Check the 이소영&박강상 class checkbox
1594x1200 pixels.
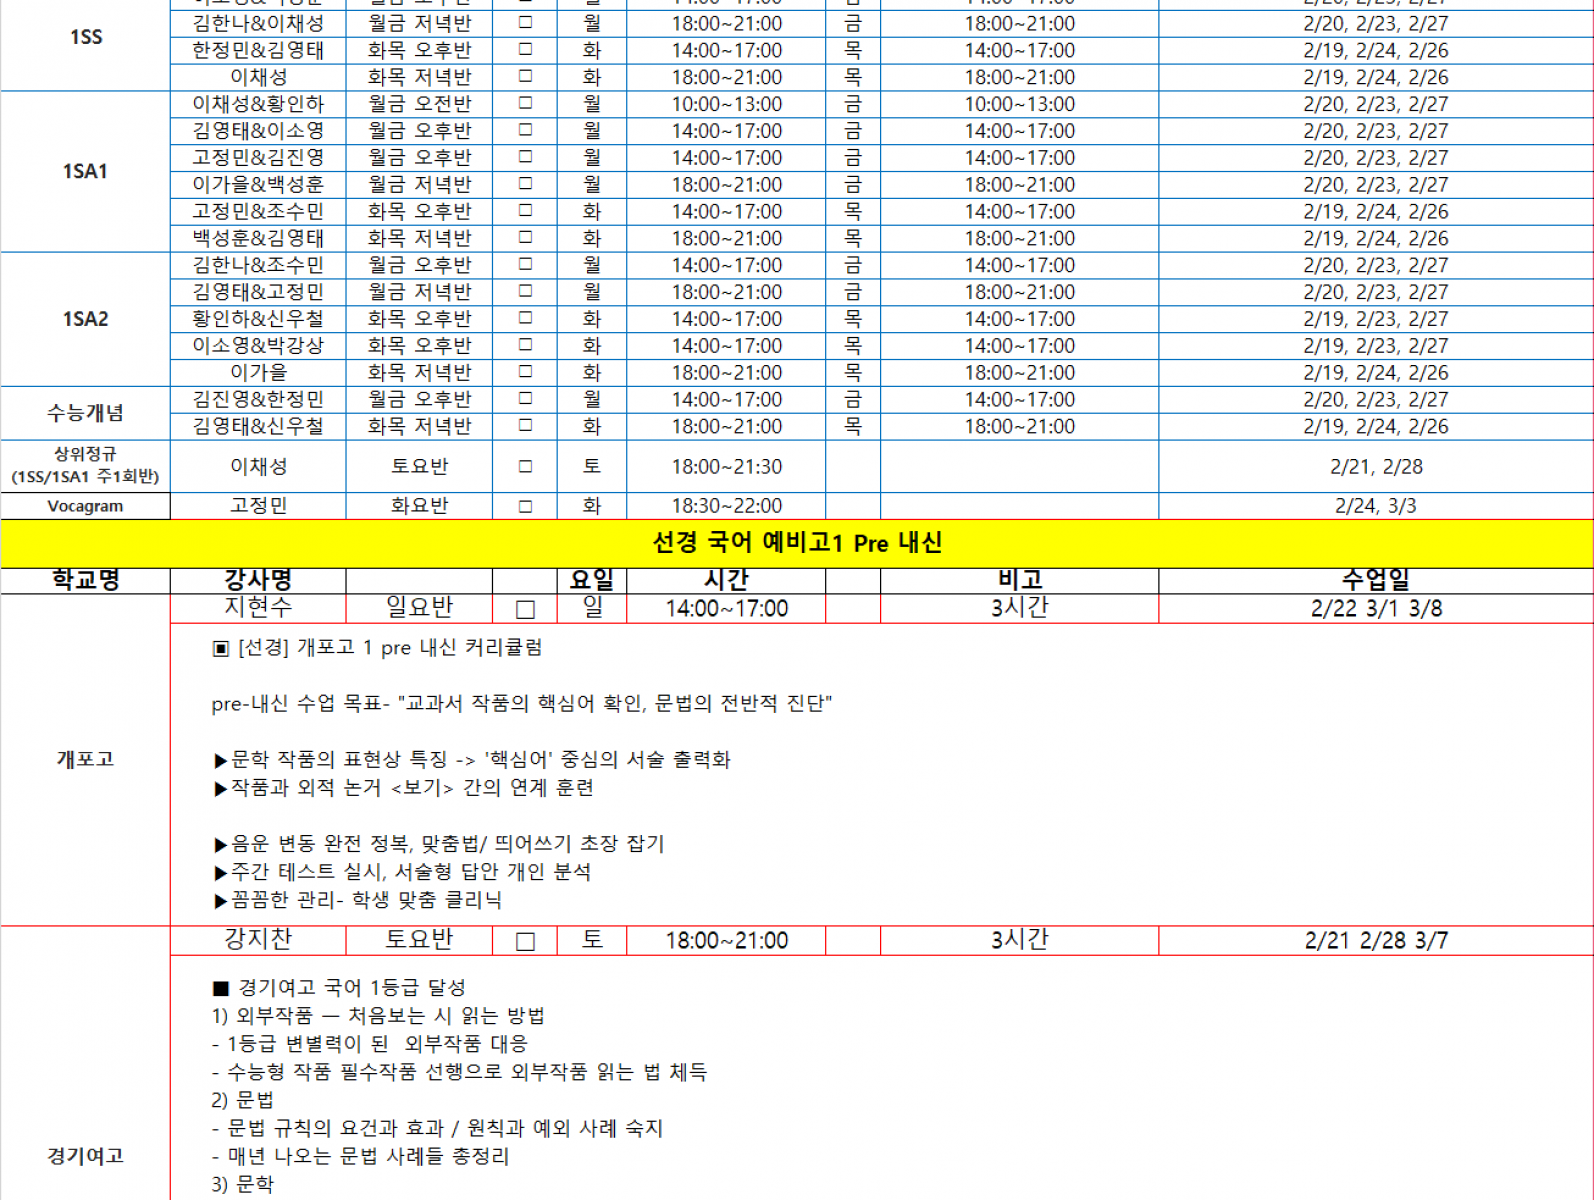[x=525, y=346]
